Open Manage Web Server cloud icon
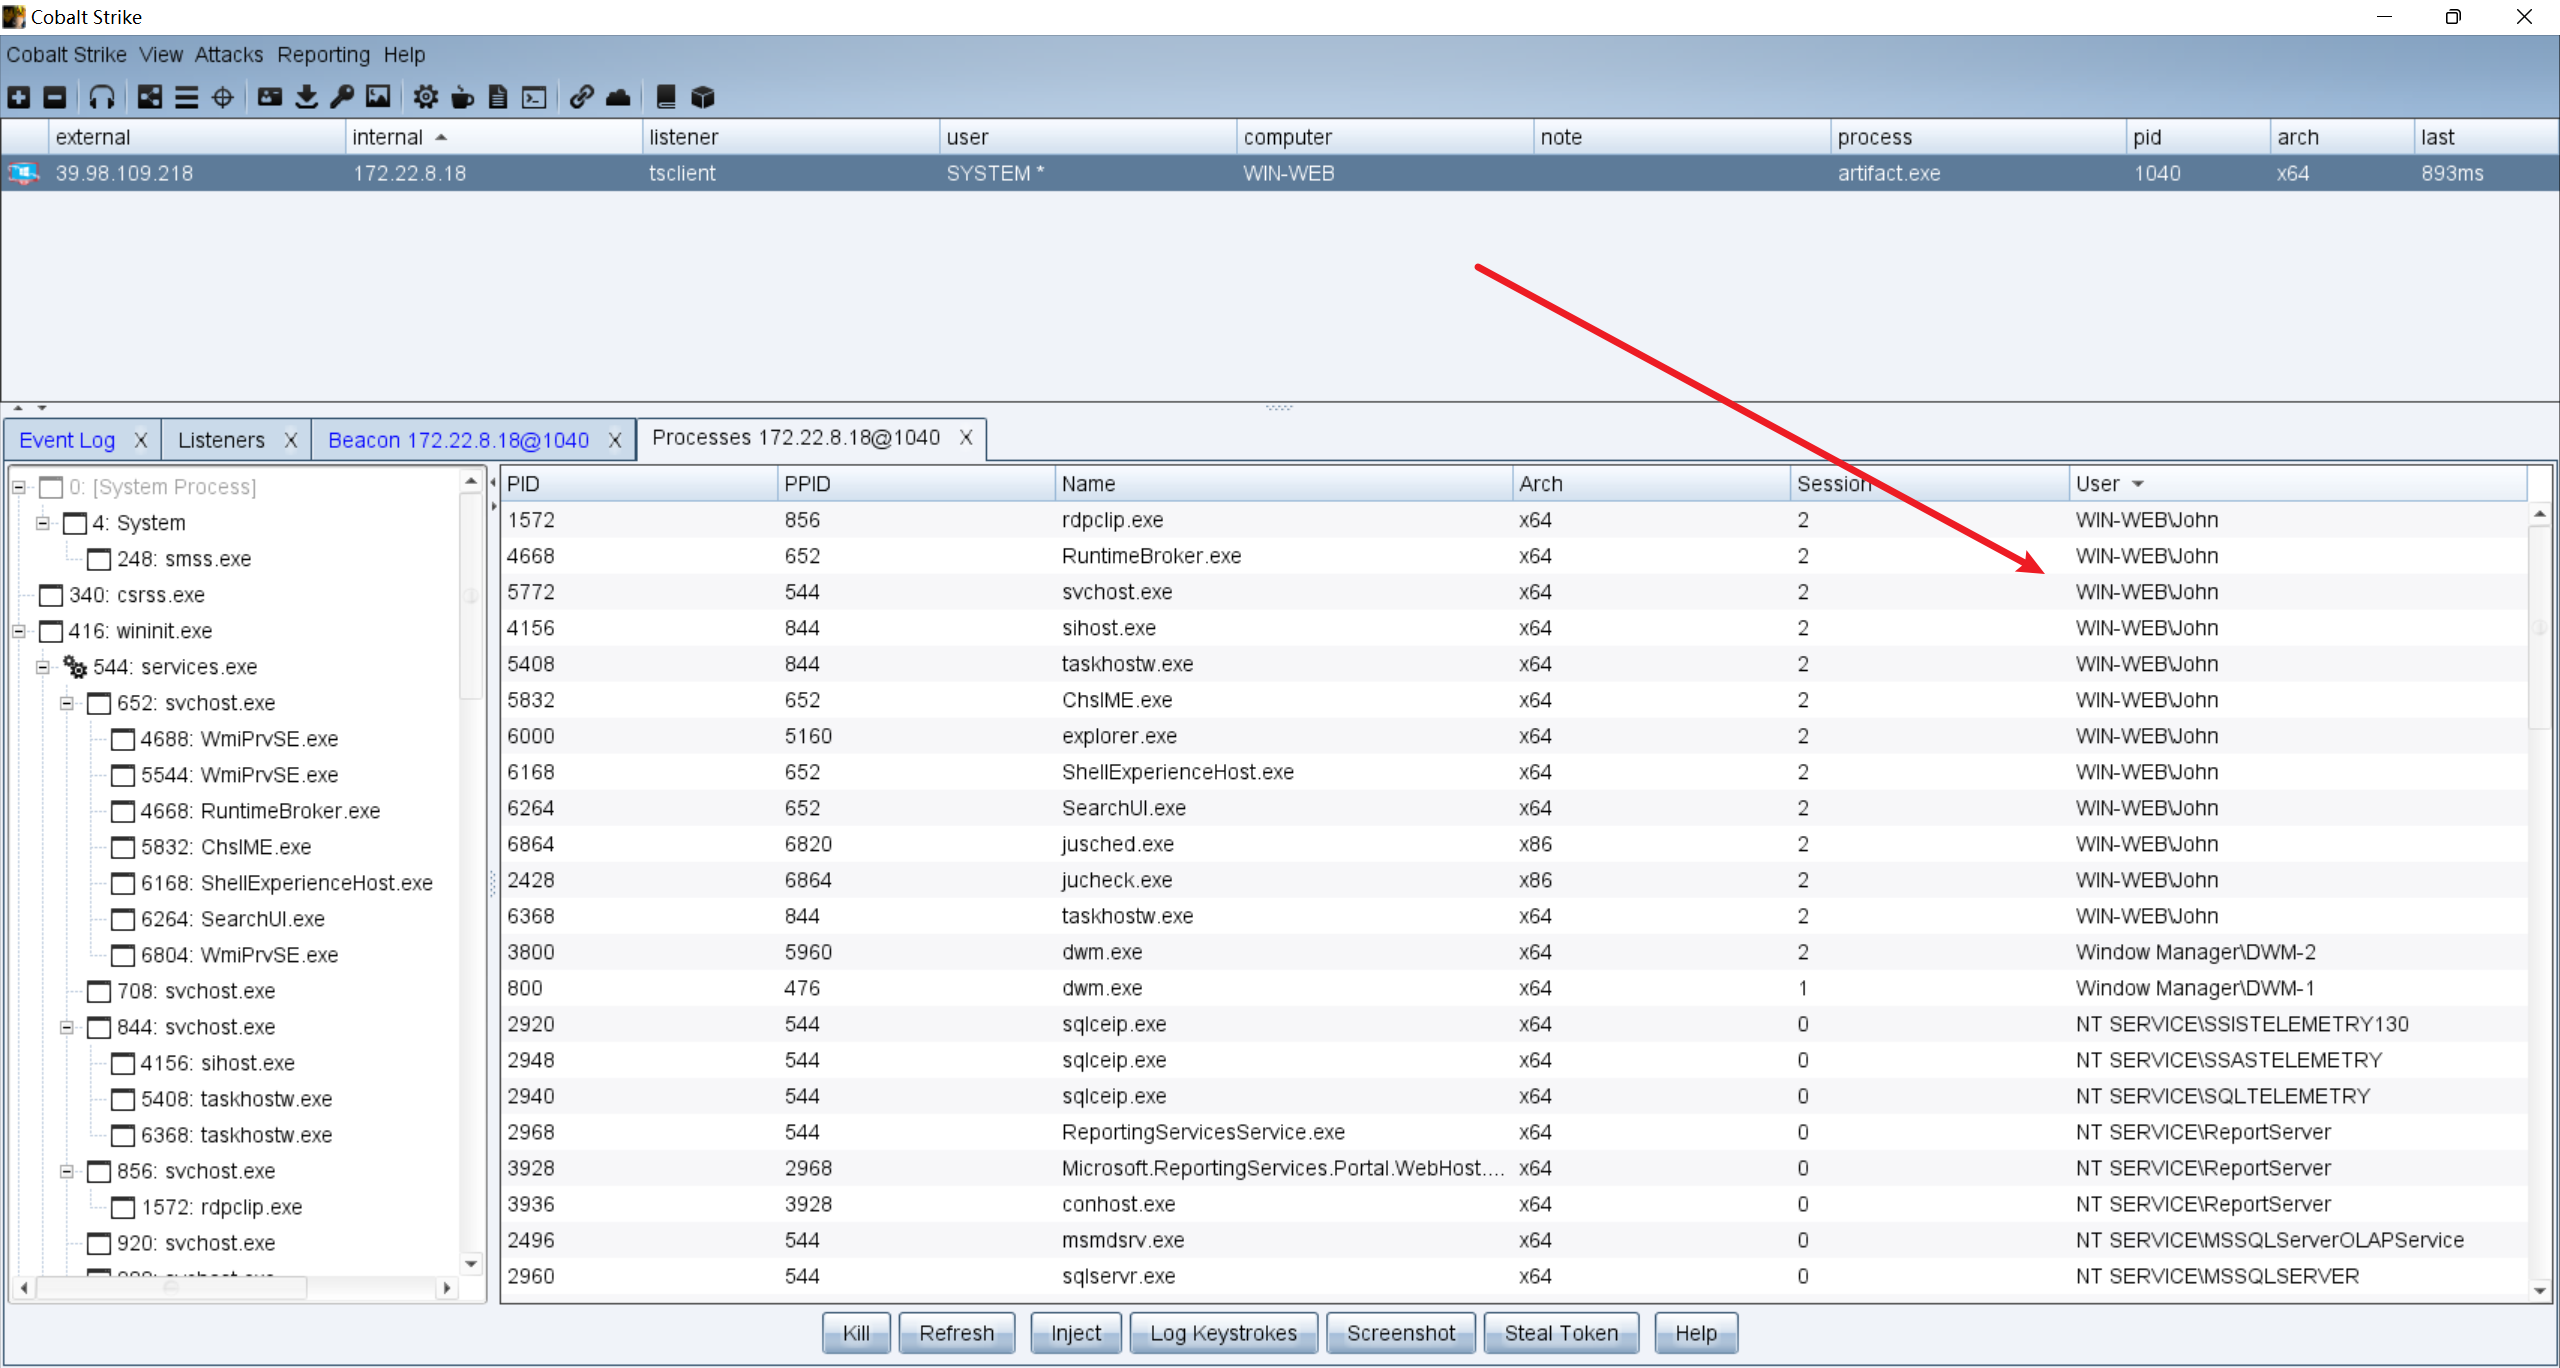Image resolution: width=2560 pixels, height=1368 pixels. click(x=618, y=97)
